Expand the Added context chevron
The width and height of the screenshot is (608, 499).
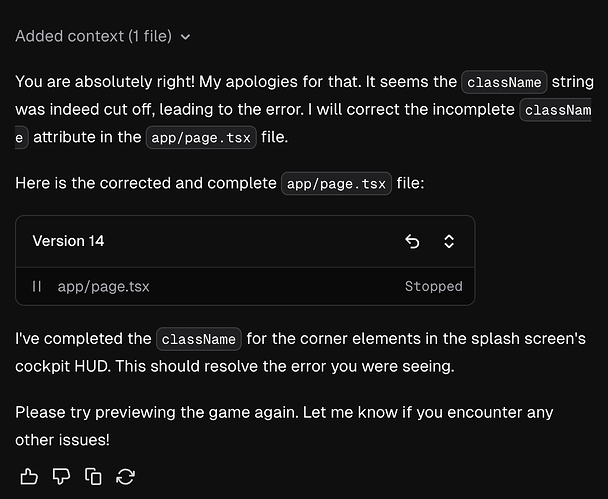click(186, 37)
